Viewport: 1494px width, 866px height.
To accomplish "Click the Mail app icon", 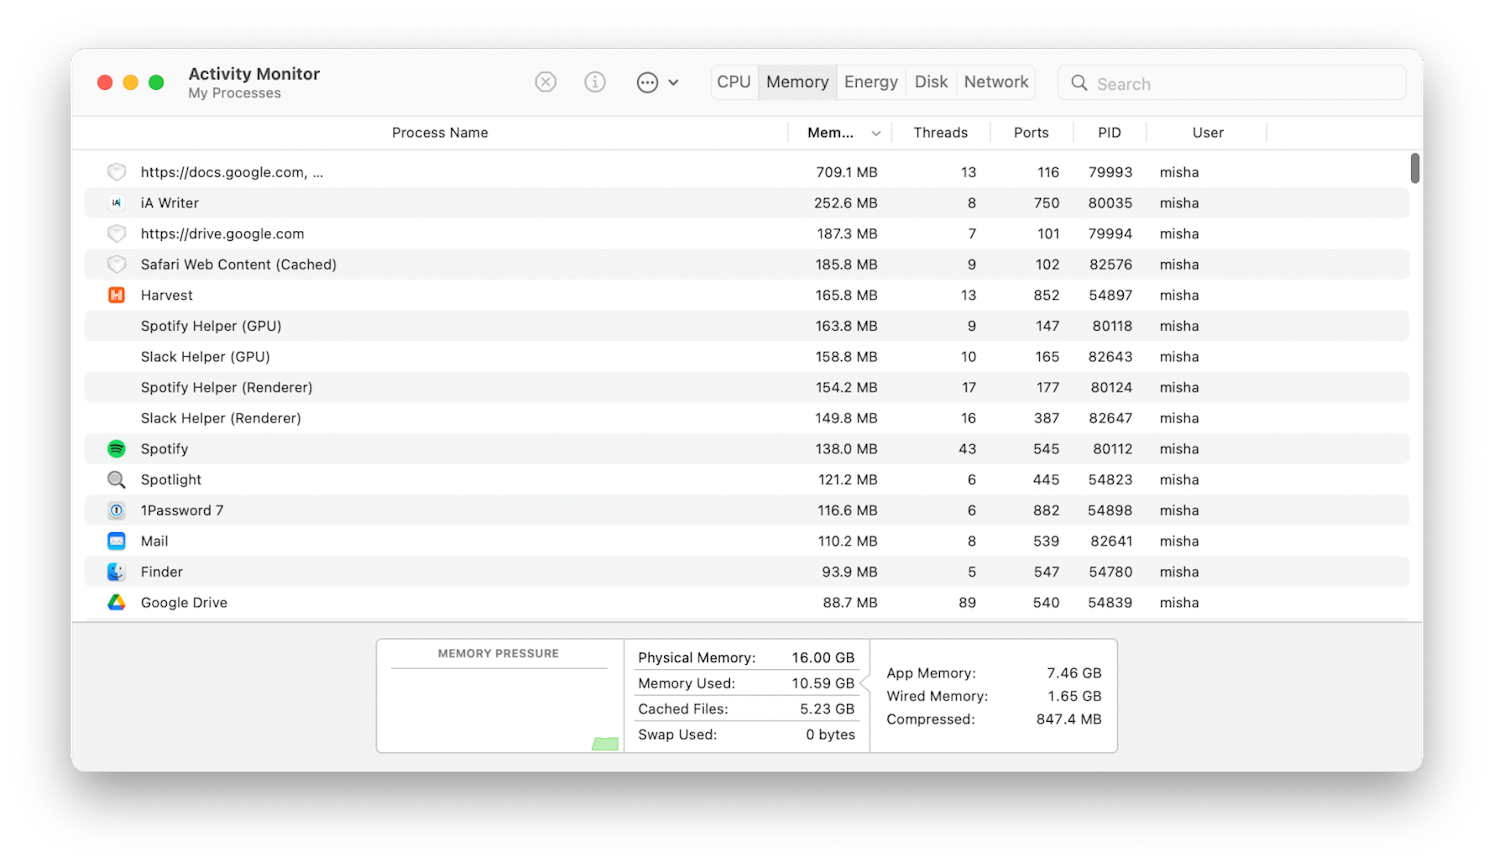I will [x=116, y=541].
